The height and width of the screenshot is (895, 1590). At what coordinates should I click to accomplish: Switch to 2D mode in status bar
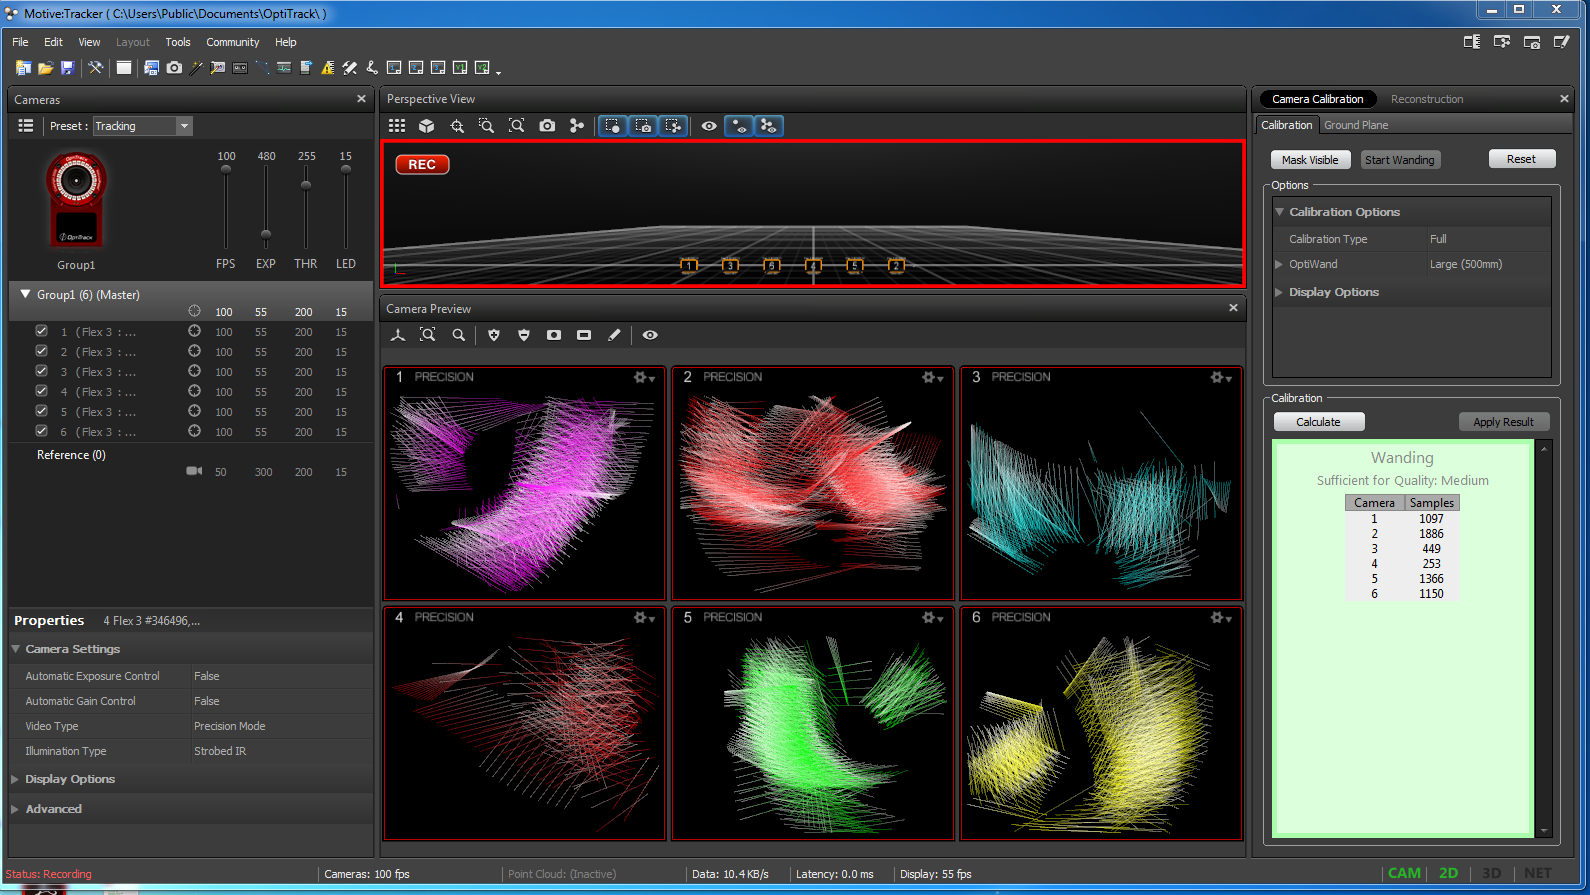(1448, 873)
